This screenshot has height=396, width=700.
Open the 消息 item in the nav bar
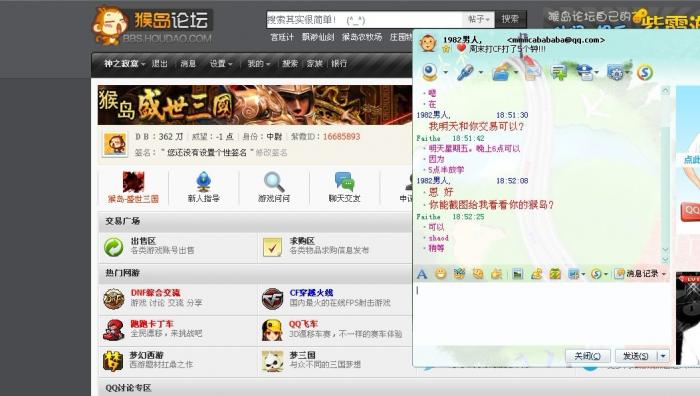click(x=188, y=63)
